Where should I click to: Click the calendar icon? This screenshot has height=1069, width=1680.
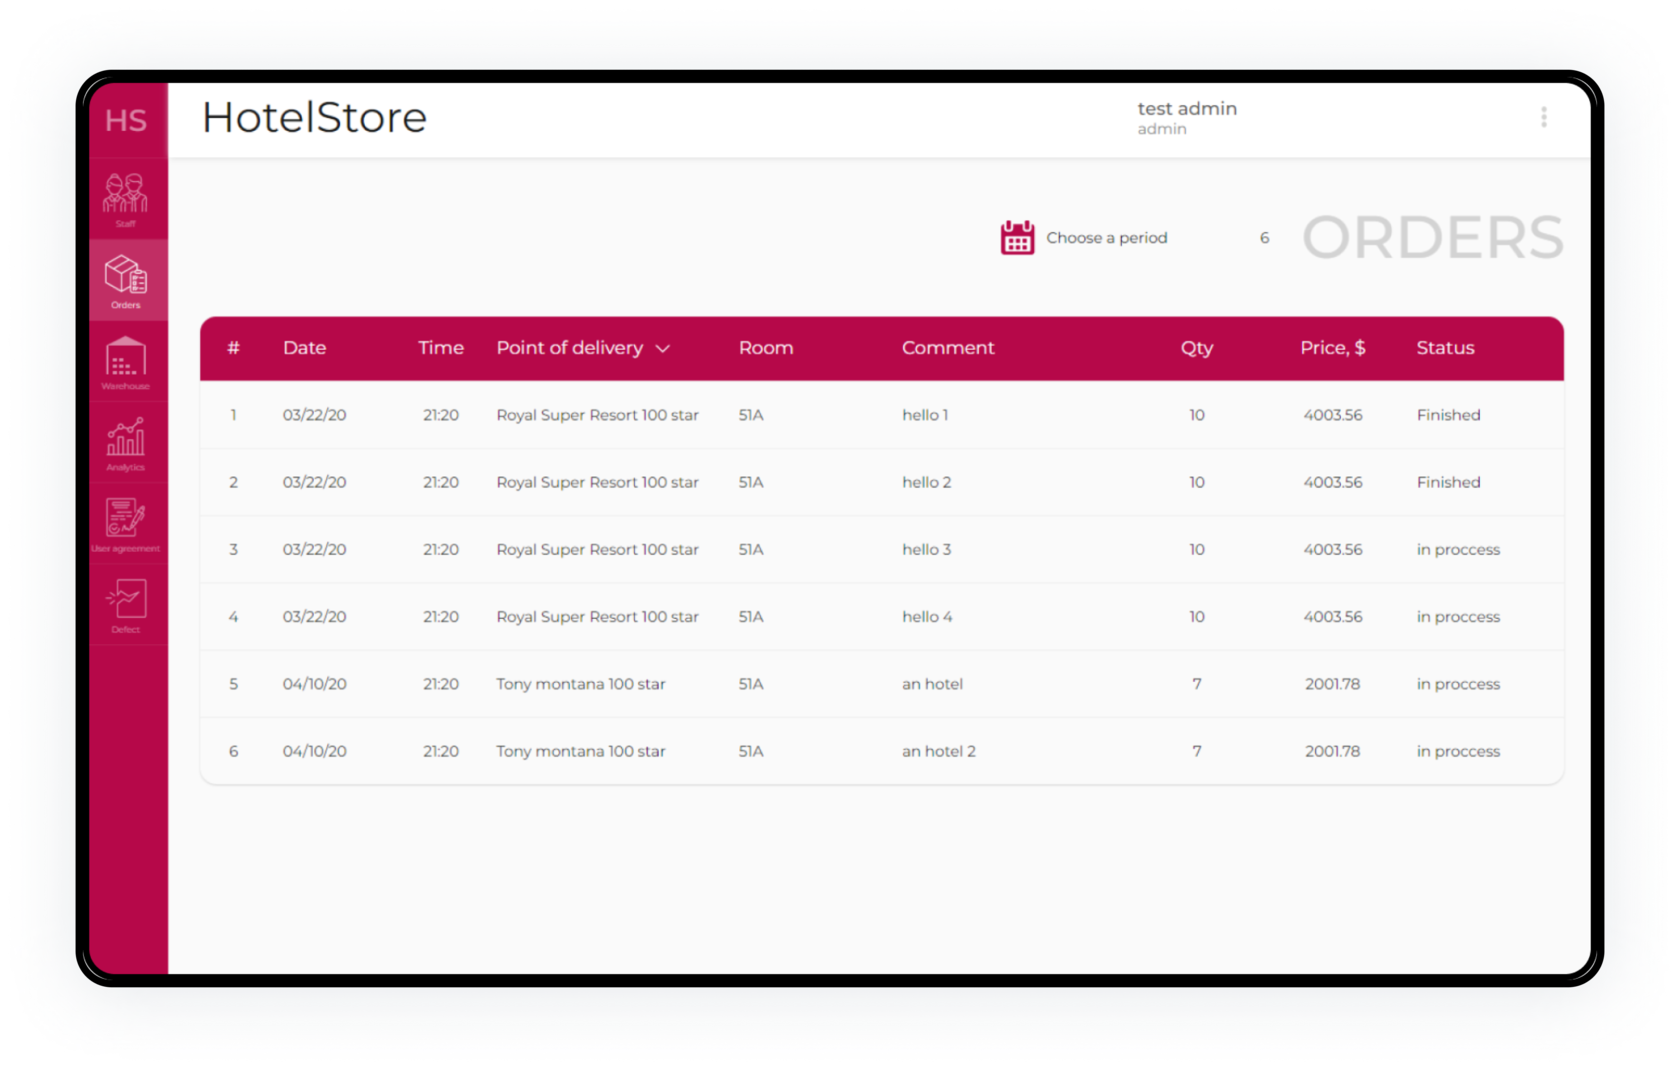point(1017,238)
